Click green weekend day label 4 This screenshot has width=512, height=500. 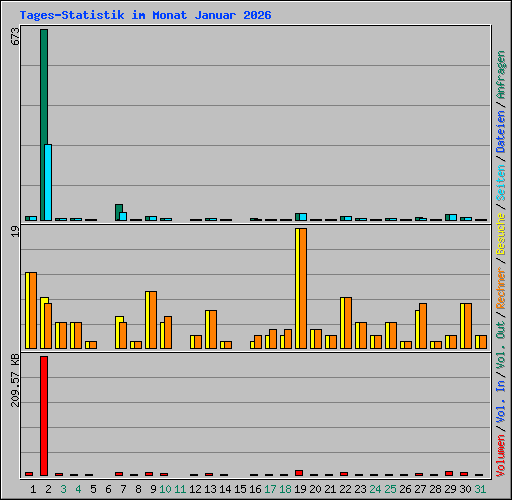click(x=78, y=489)
